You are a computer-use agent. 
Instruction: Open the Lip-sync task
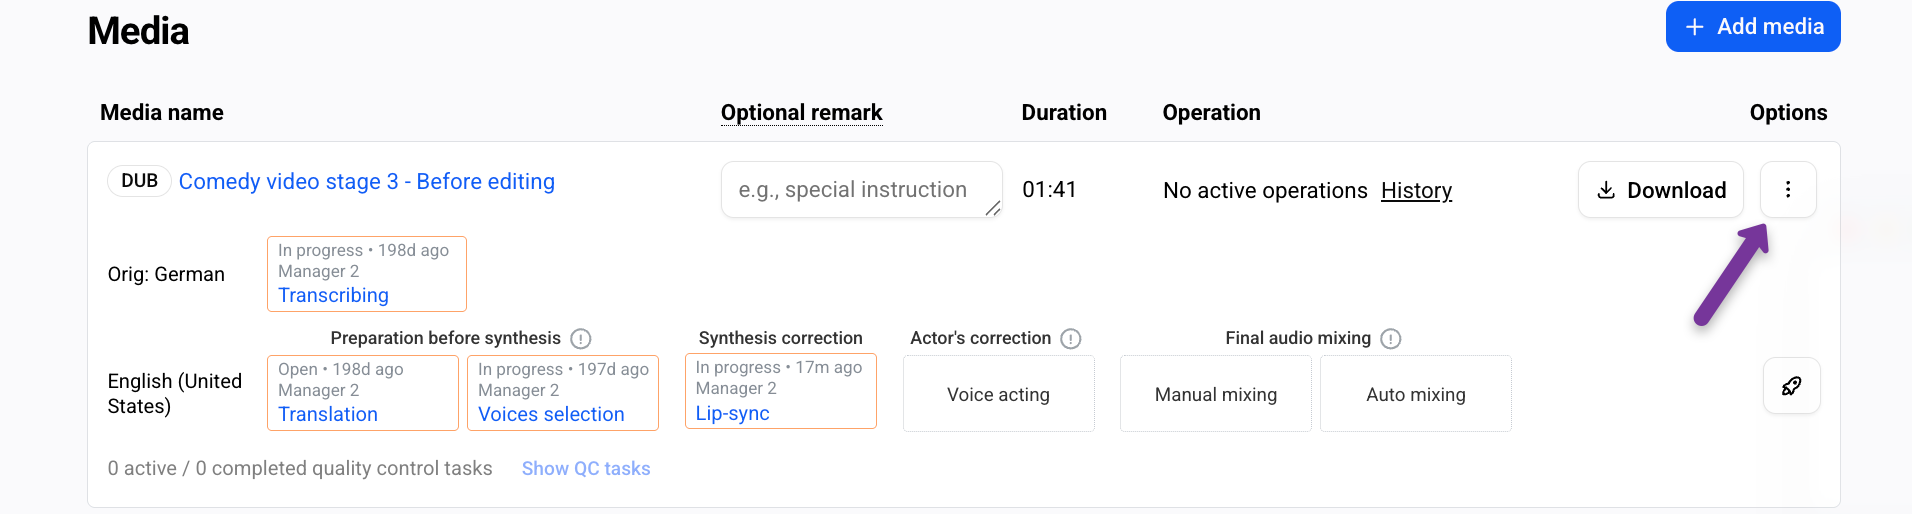point(781,391)
